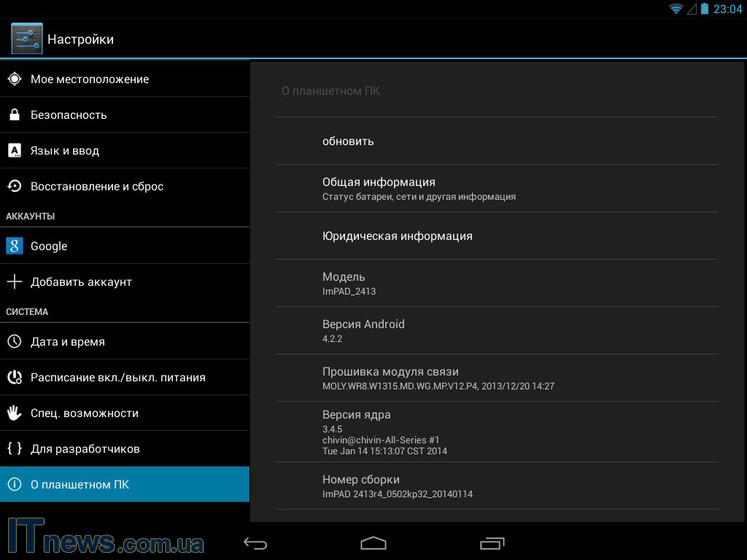Tap the location icon beside Мое местоположение

tap(14, 79)
